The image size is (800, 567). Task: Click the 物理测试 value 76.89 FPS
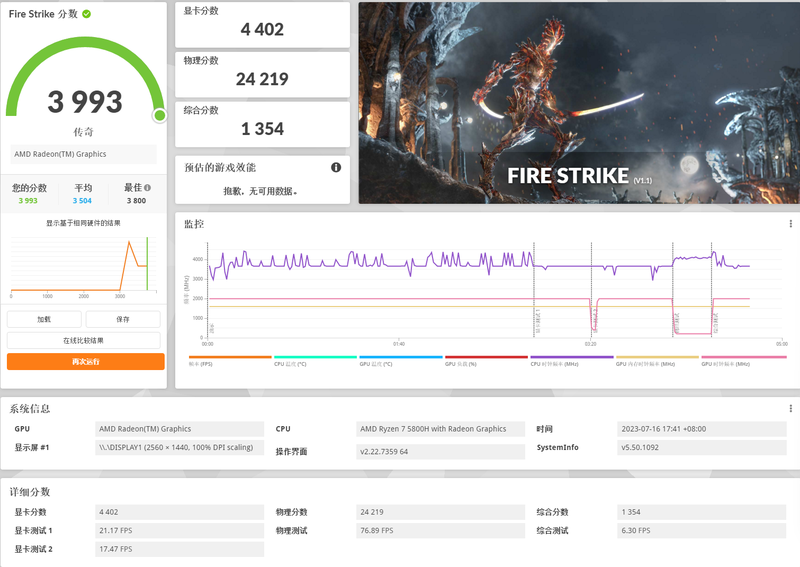[441, 531]
